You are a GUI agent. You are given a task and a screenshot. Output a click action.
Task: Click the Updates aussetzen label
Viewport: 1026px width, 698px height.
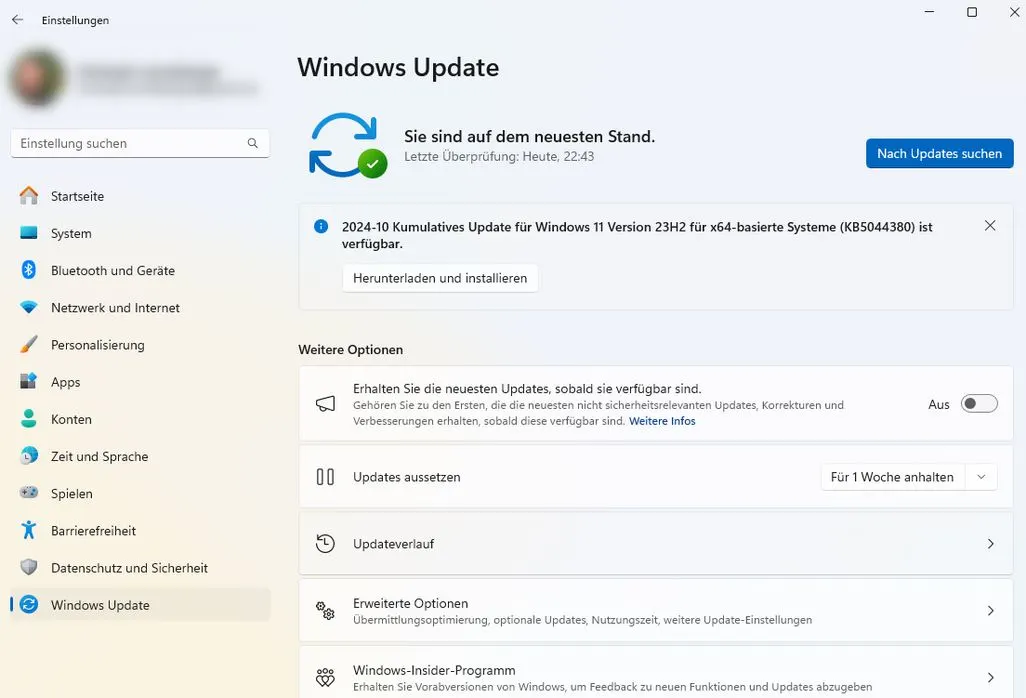click(x=406, y=477)
